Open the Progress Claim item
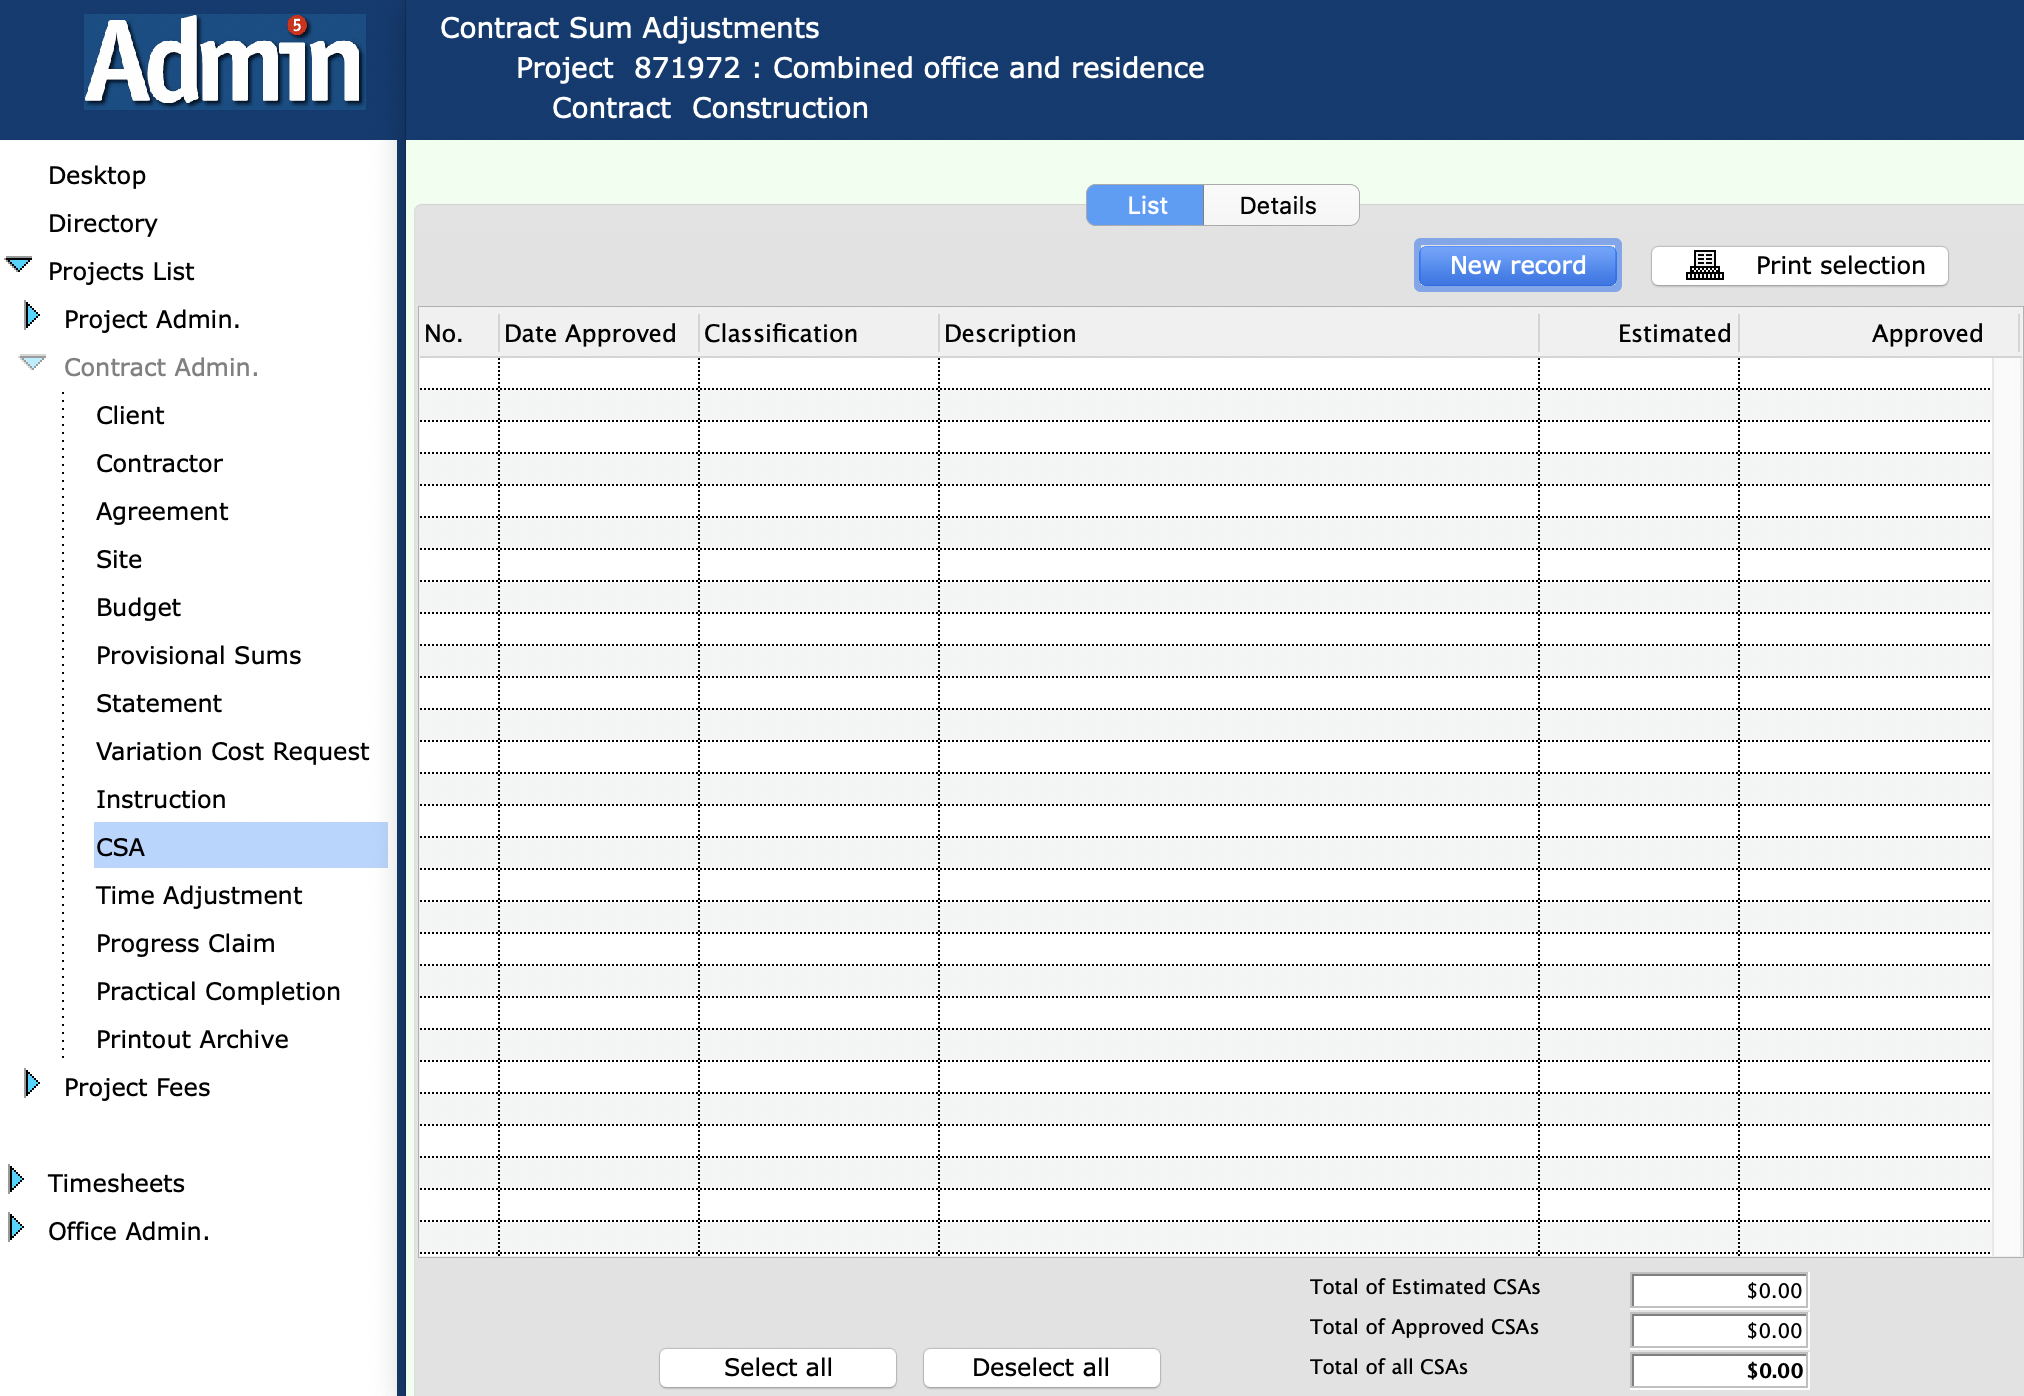This screenshot has height=1396, width=2024. tap(185, 944)
